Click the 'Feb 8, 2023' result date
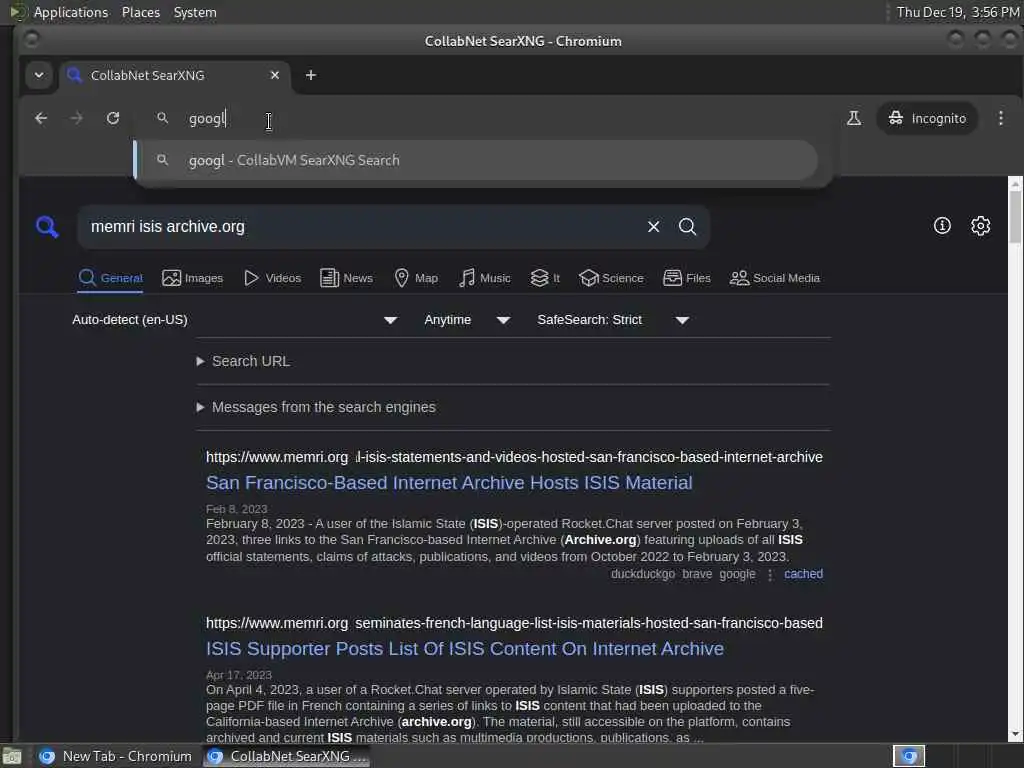 pyautogui.click(x=236, y=509)
